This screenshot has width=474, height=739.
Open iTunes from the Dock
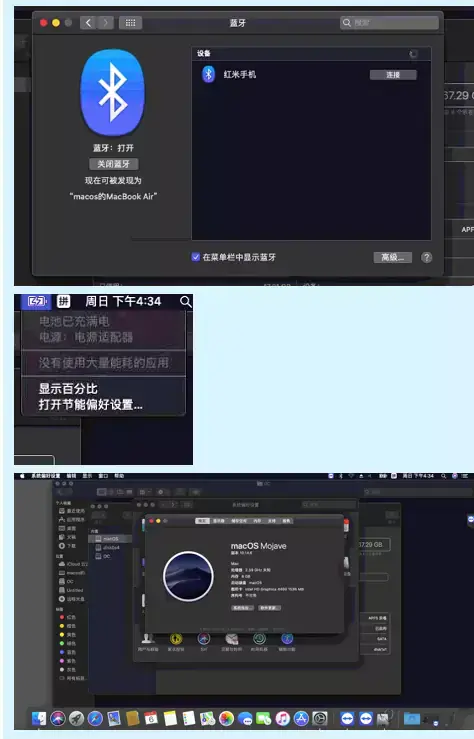tap(282, 718)
